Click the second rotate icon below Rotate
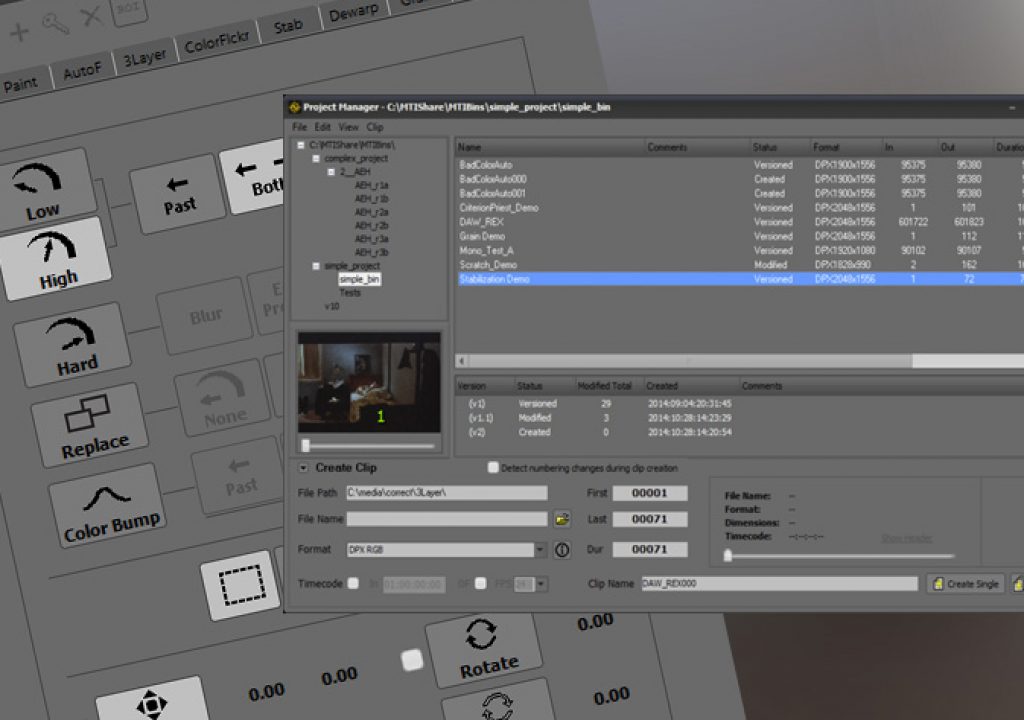The image size is (1024, 720). coord(498,704)
